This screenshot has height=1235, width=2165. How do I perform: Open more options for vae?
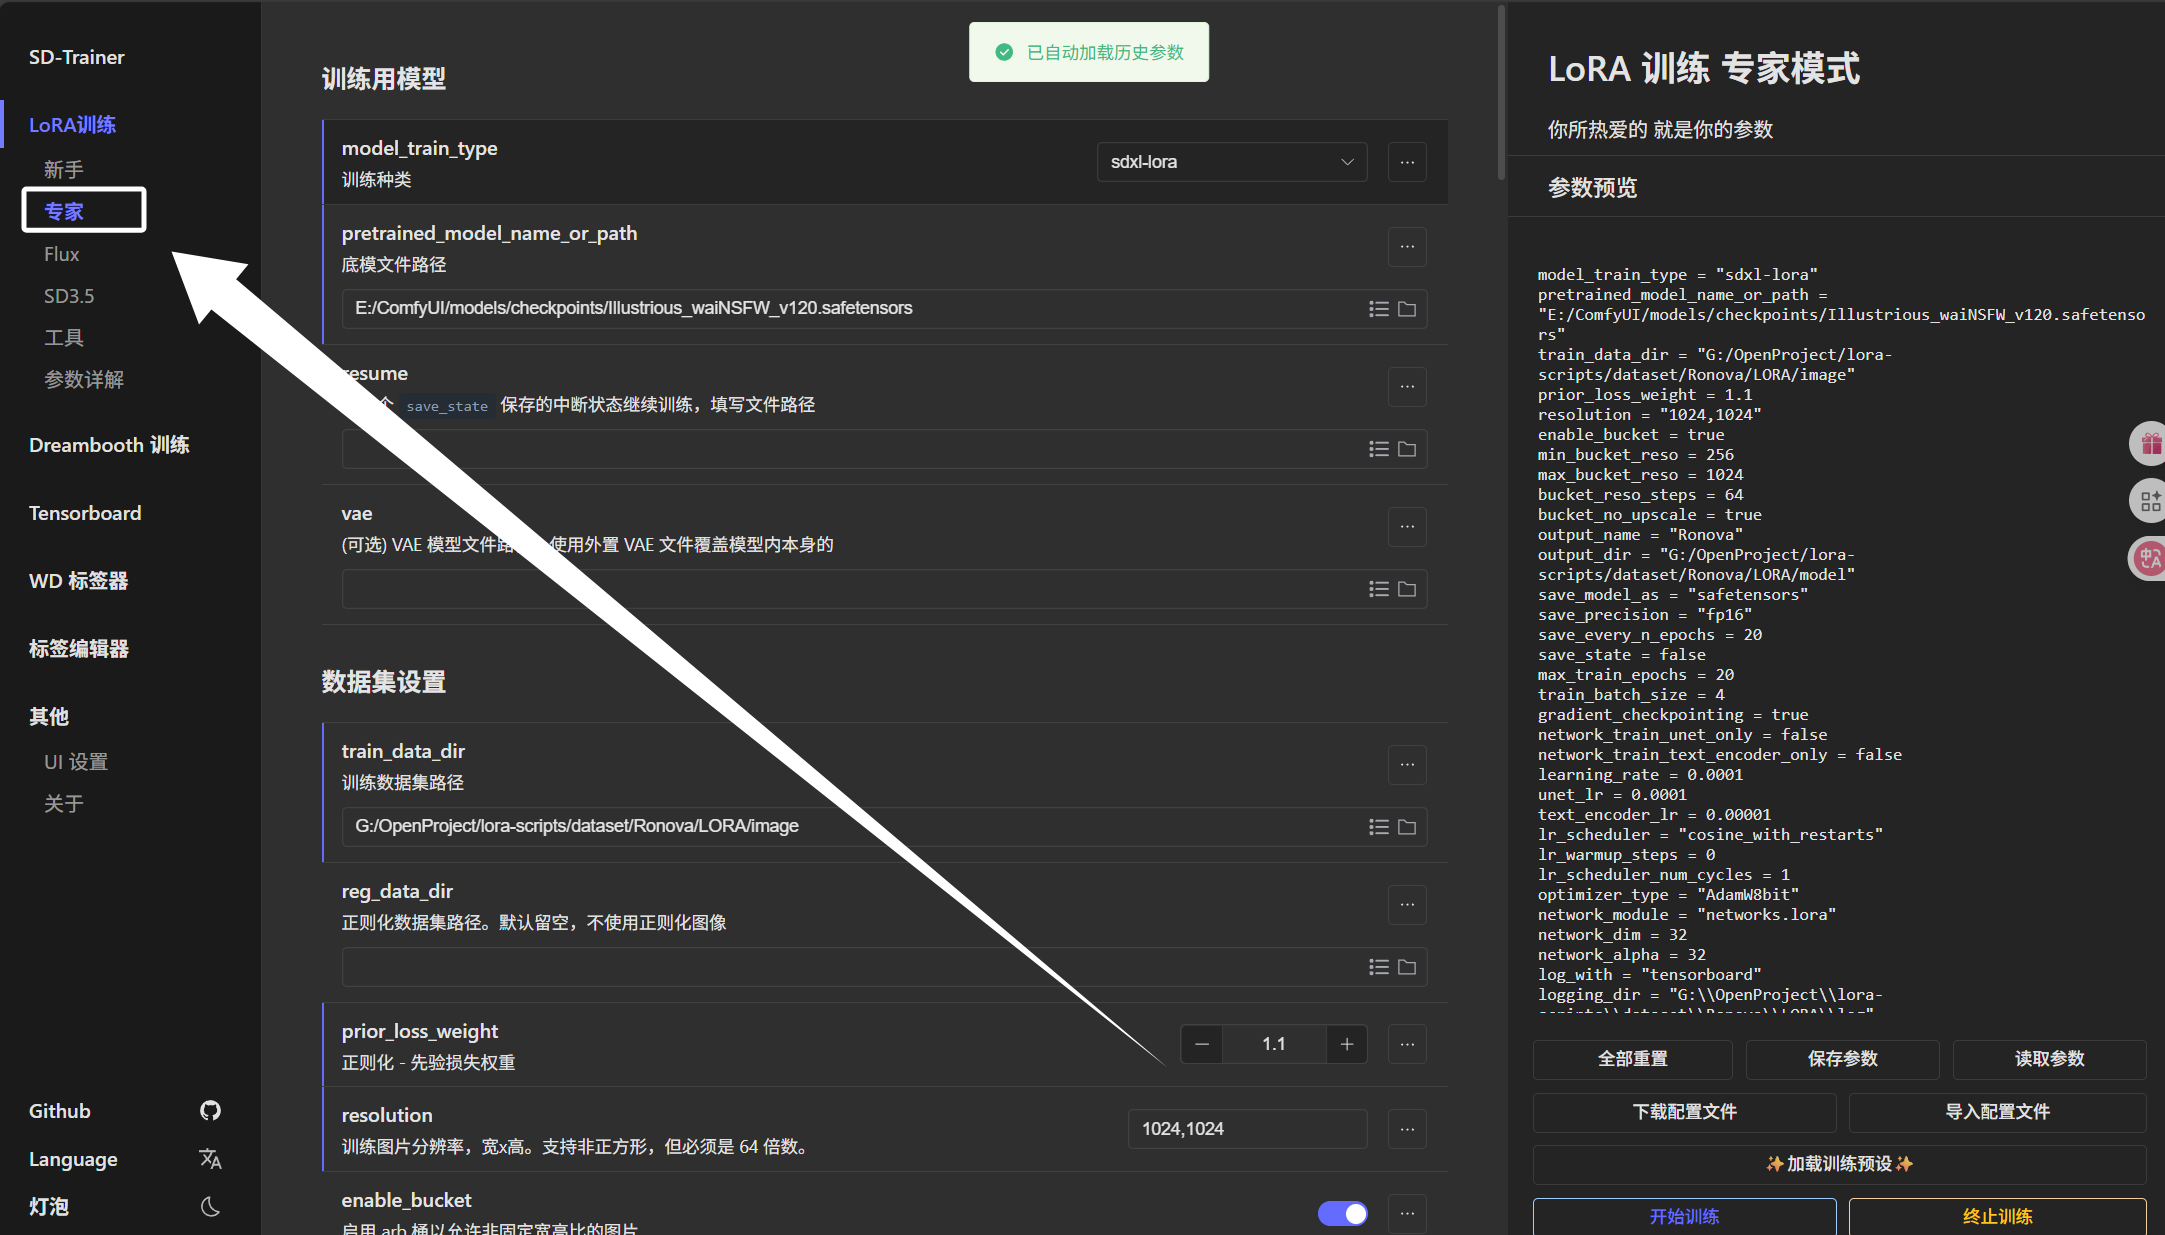(x=1407, y=527)
